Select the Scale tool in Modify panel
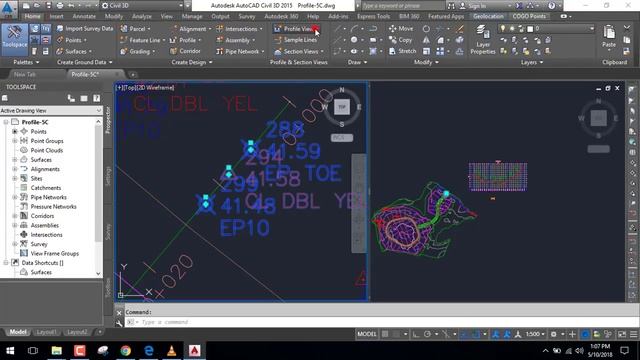The height and width of the screenshot is (360, 640). pyautogui.click(x=426, y=51)
